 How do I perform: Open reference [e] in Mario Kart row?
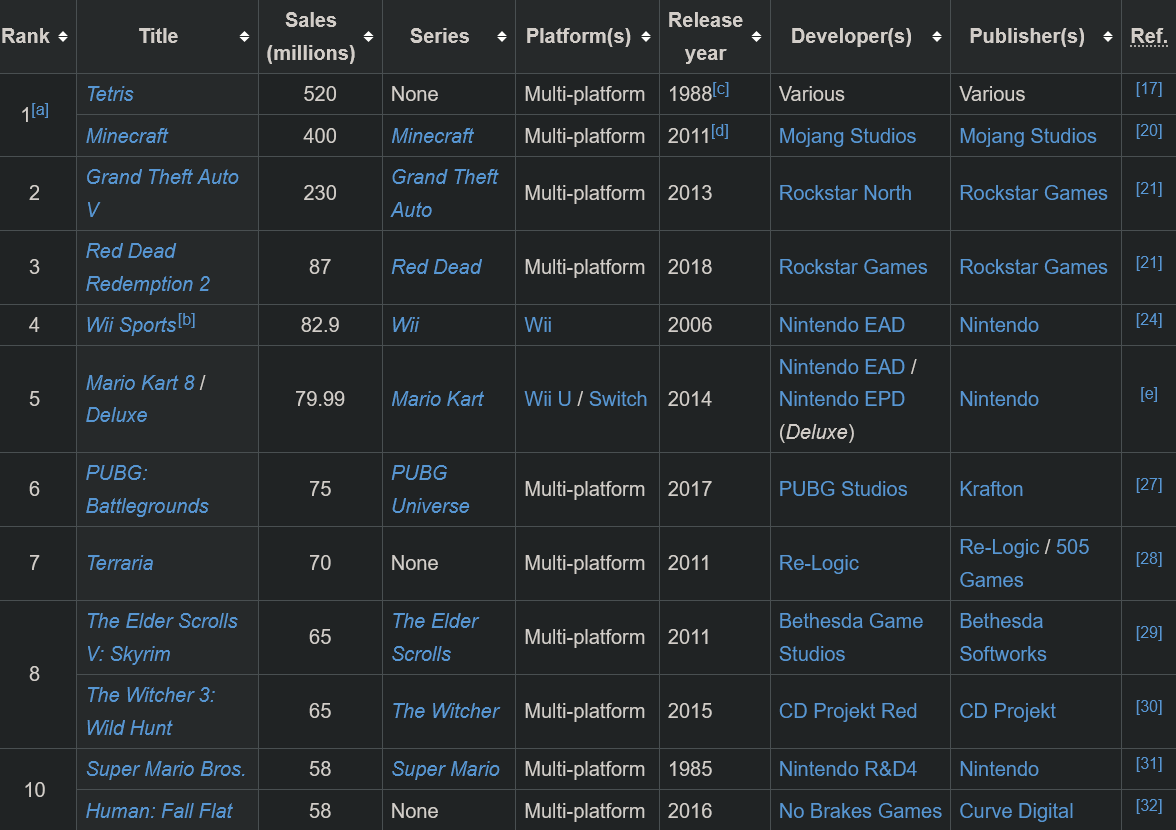click(x=1148, y=394)
